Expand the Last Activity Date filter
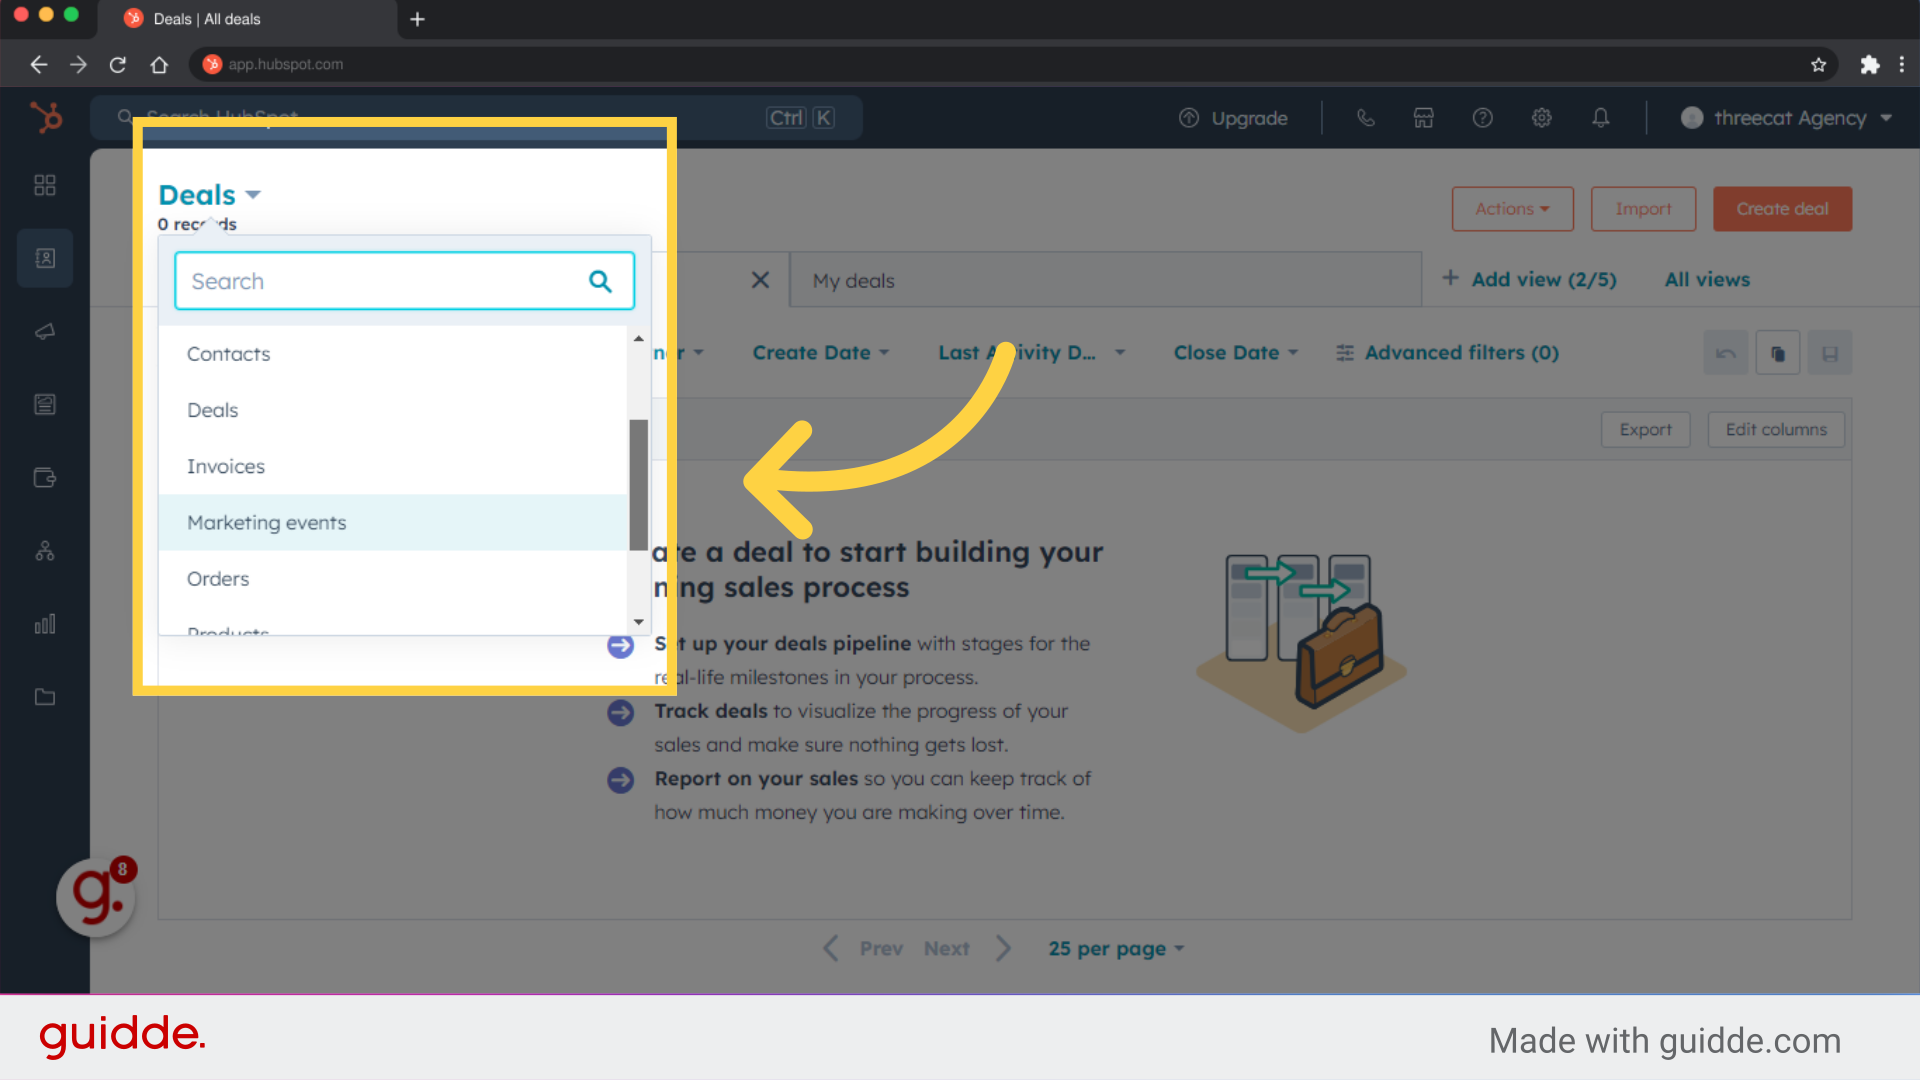The height and width of the screenshot is (1080, 1920). point(1031,353)
